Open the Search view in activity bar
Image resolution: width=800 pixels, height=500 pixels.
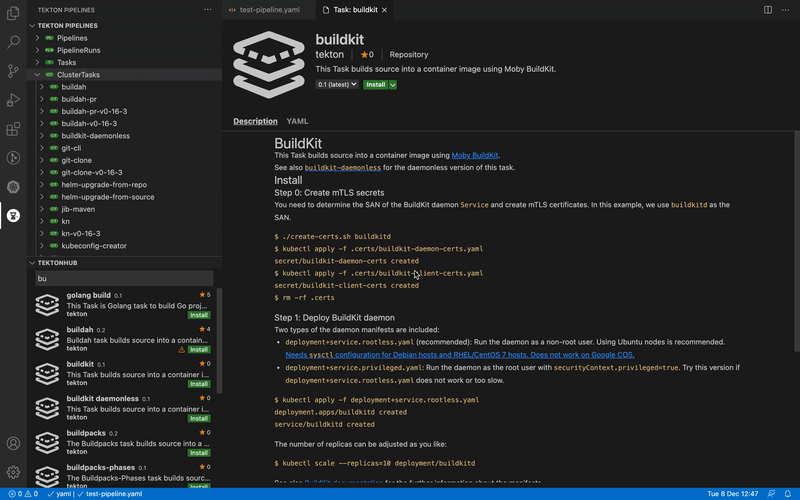click(13, 42)
